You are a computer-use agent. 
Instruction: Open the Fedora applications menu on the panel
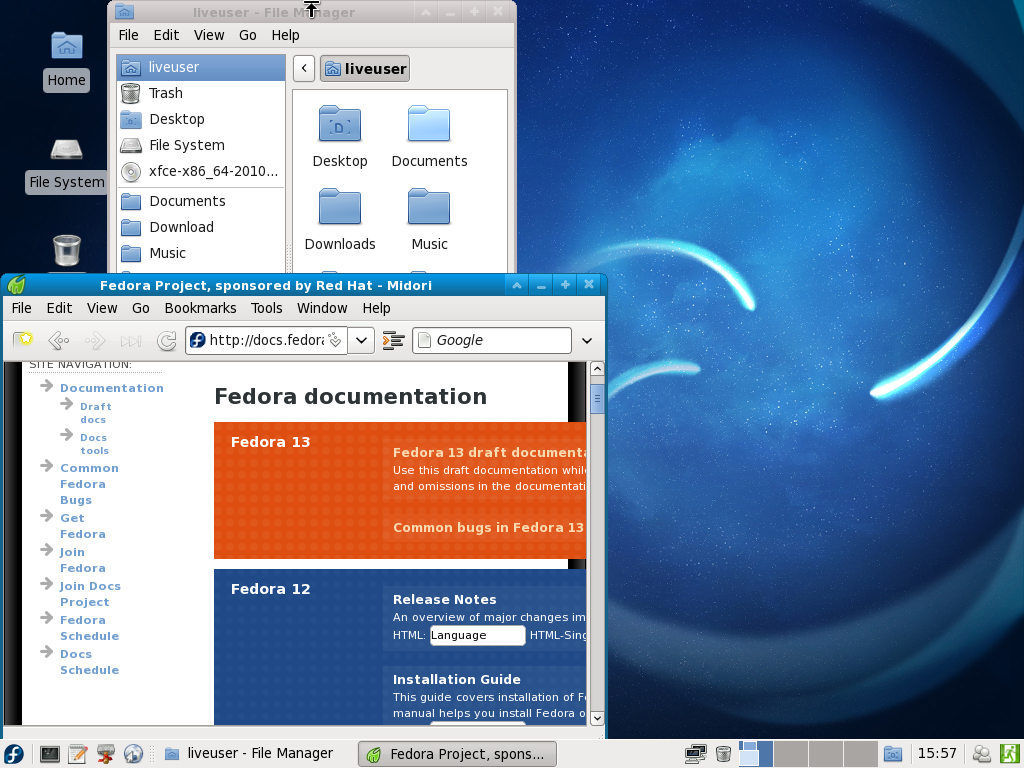click(x=14, y=754)
